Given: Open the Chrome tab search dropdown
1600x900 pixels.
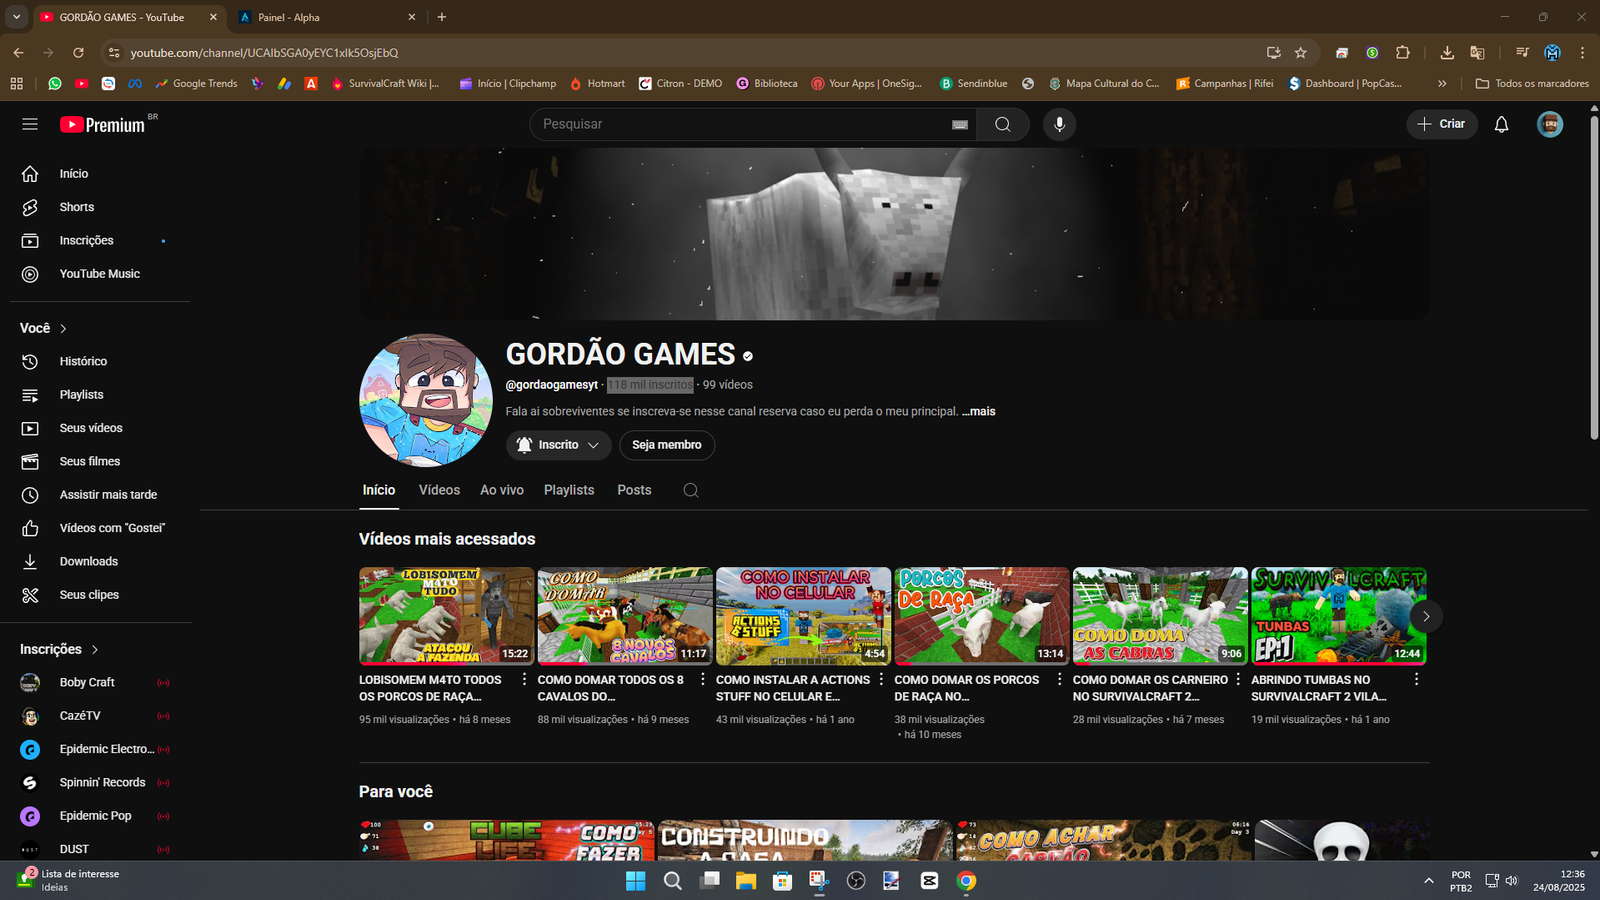Looking at the screenshot, I should tap(16, 17).
